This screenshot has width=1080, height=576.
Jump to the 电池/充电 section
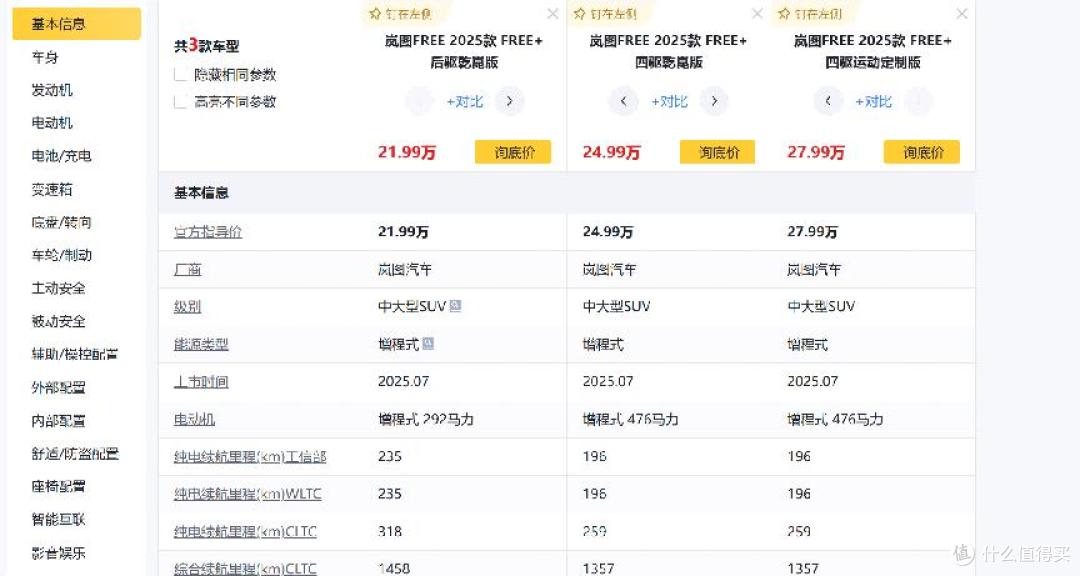point(61,156)
